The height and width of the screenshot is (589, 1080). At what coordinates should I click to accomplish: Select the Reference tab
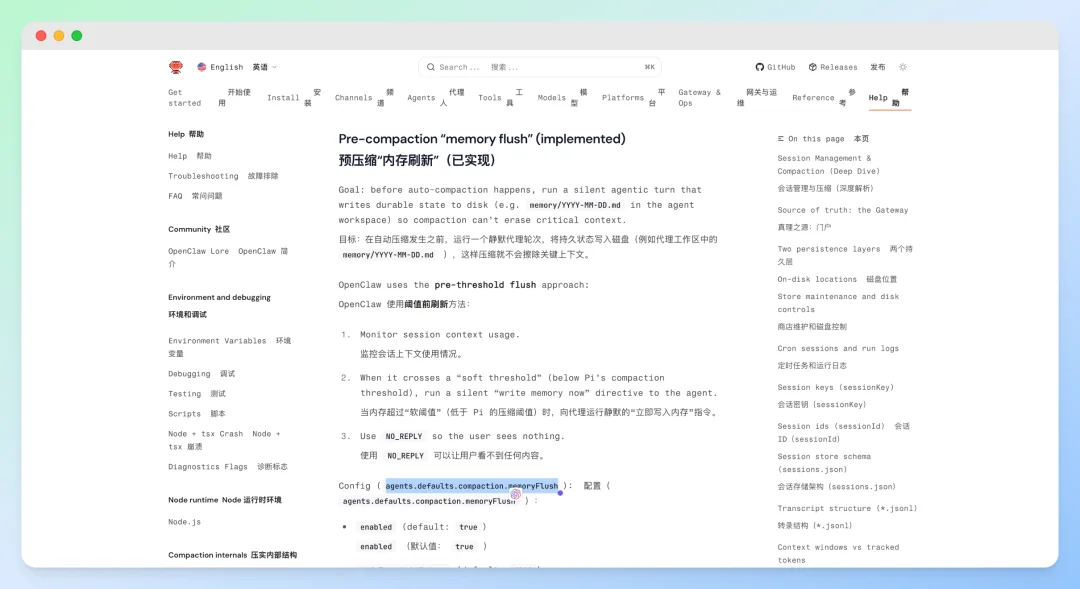coord(813,98)
